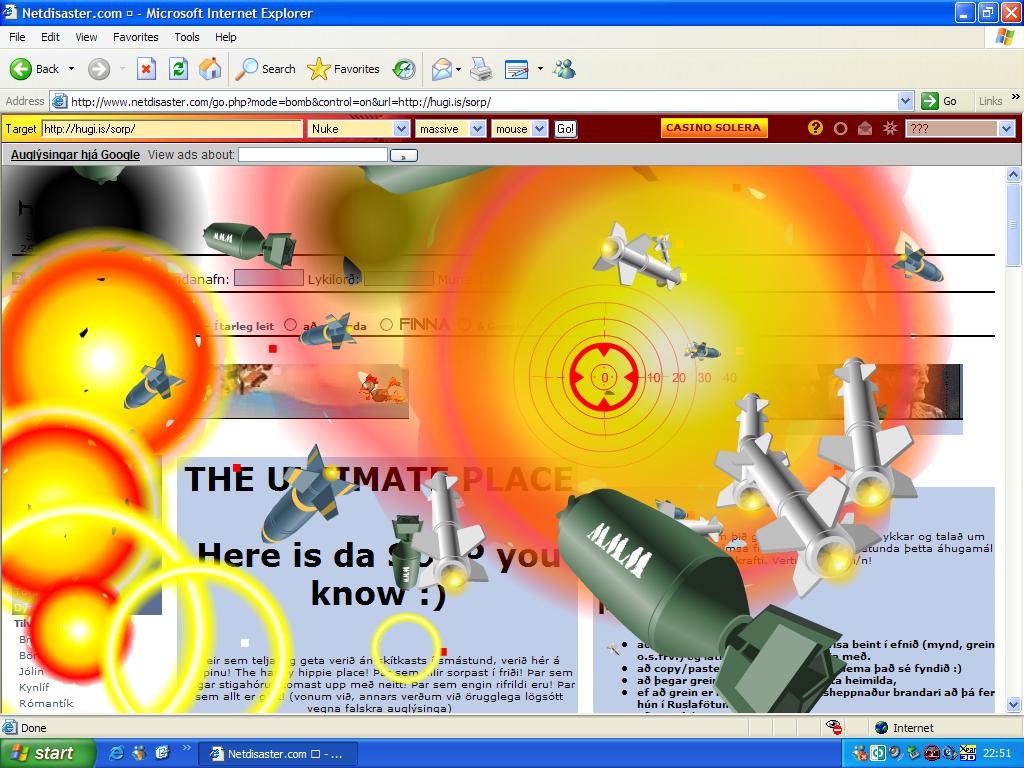Open the Mail envelope toolbar icon
The image size is (1024, 768).
click(442, 69)
